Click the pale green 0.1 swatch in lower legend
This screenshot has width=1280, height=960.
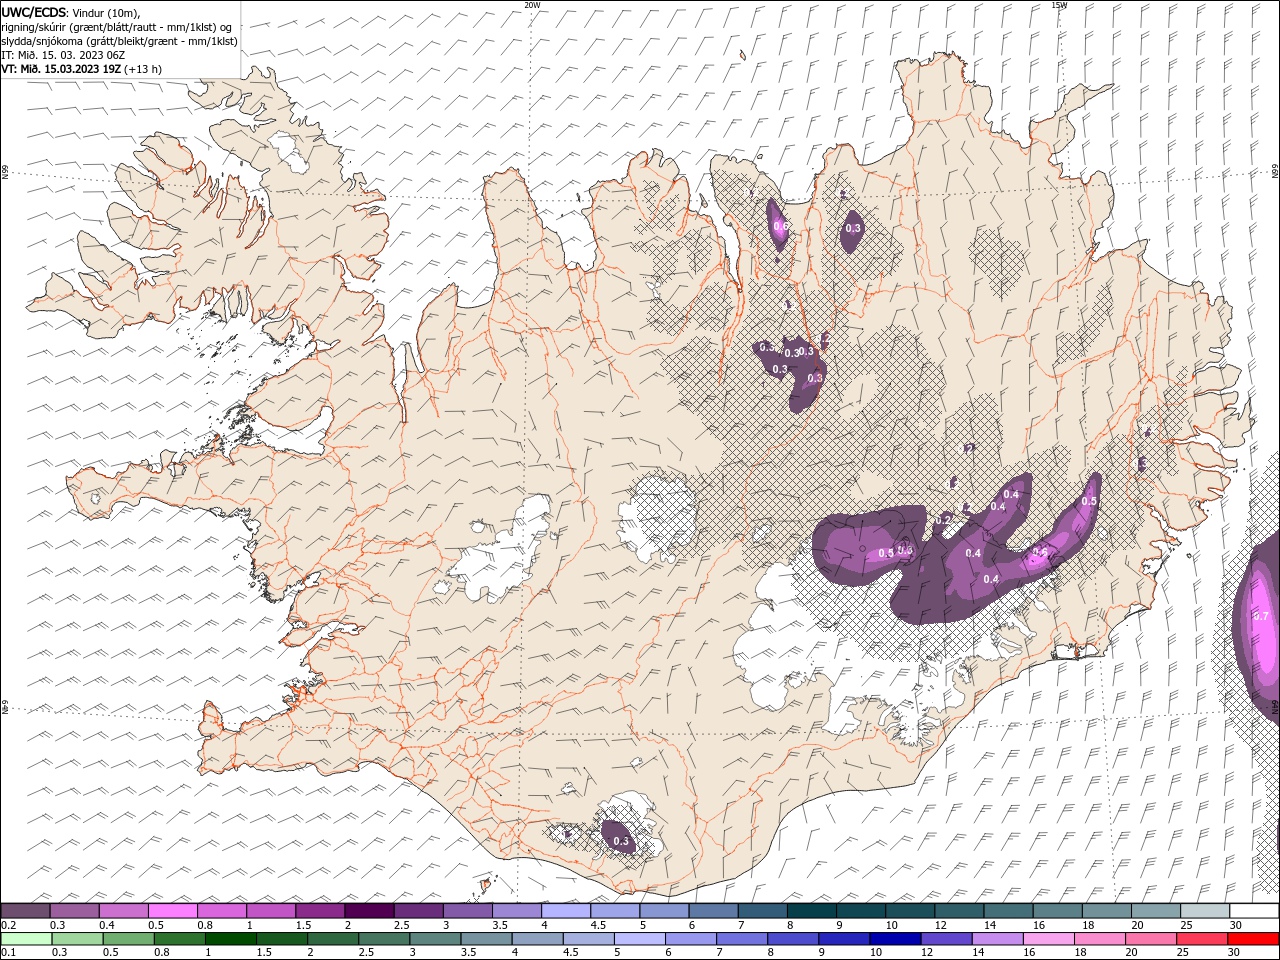26,939
